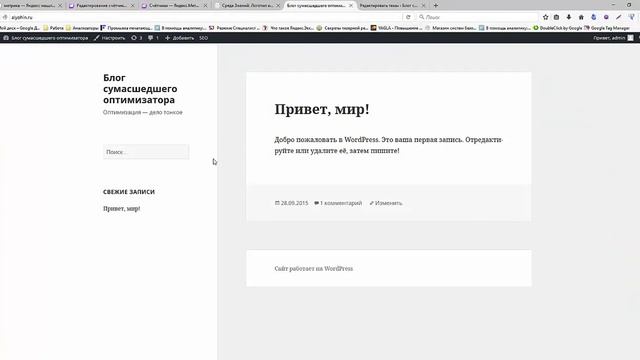Open the bookmarks library clipboard icon
The image size is (640, 360).
556,17
